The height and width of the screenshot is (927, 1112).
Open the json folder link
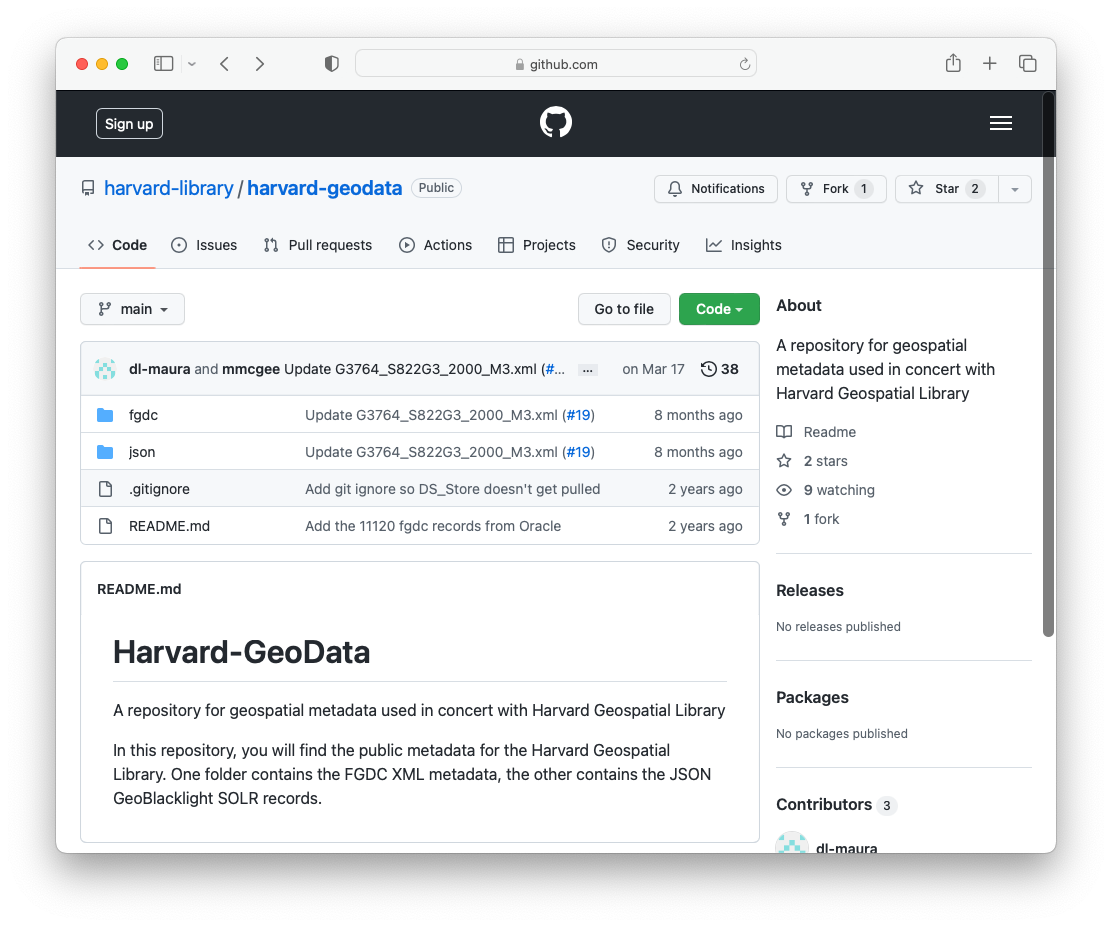[x=142, y=452]
